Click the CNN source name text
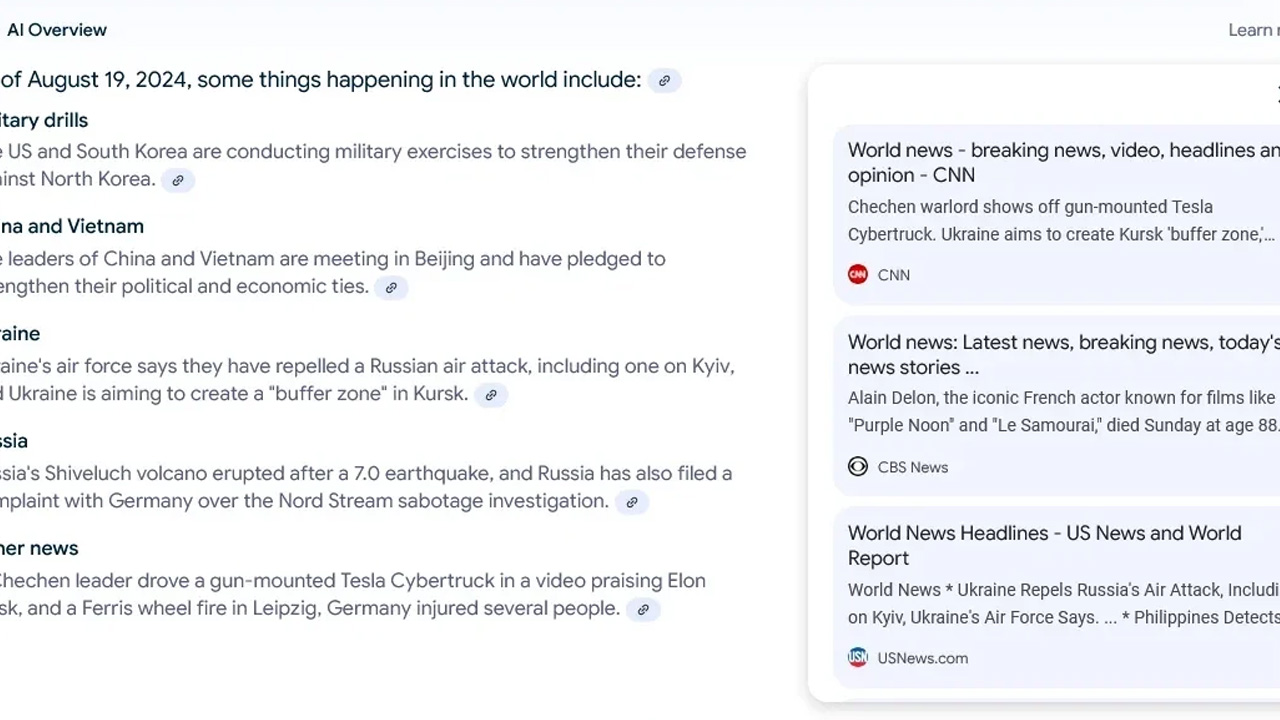This screenshot has width=1280, height=720. point(894,275)
